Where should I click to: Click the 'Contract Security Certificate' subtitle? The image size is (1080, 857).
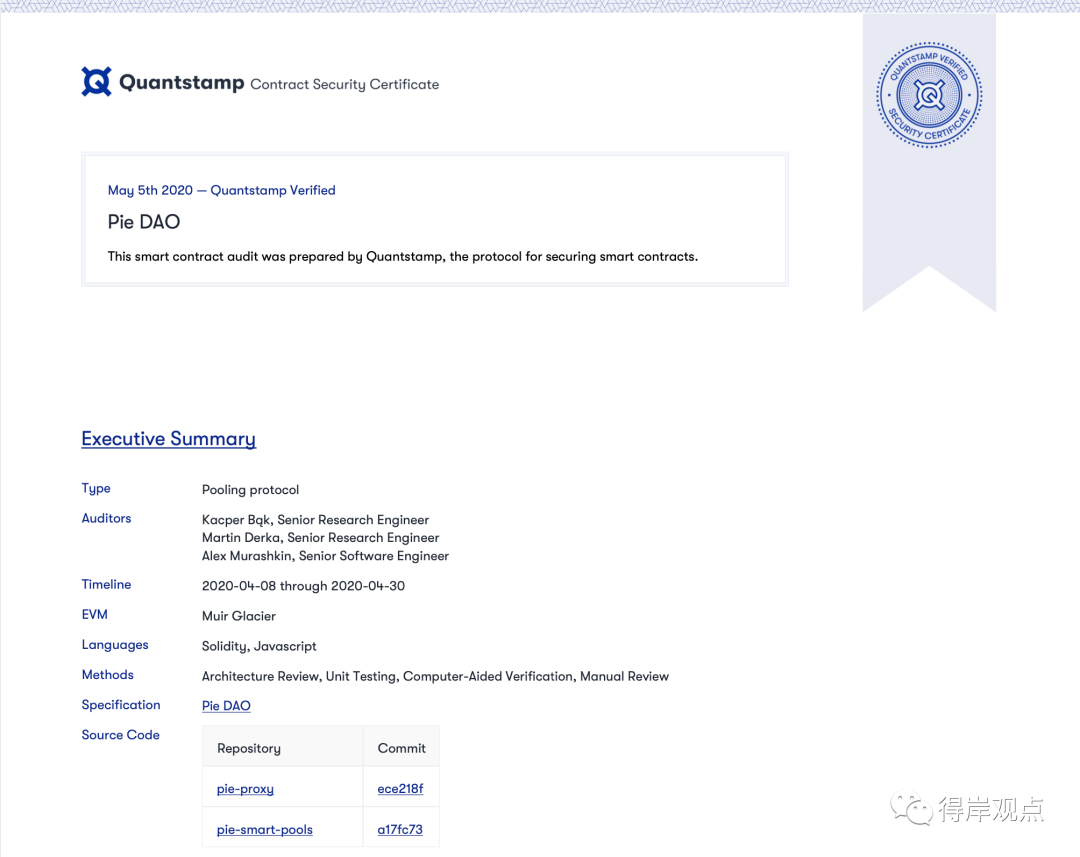[344, 84]
